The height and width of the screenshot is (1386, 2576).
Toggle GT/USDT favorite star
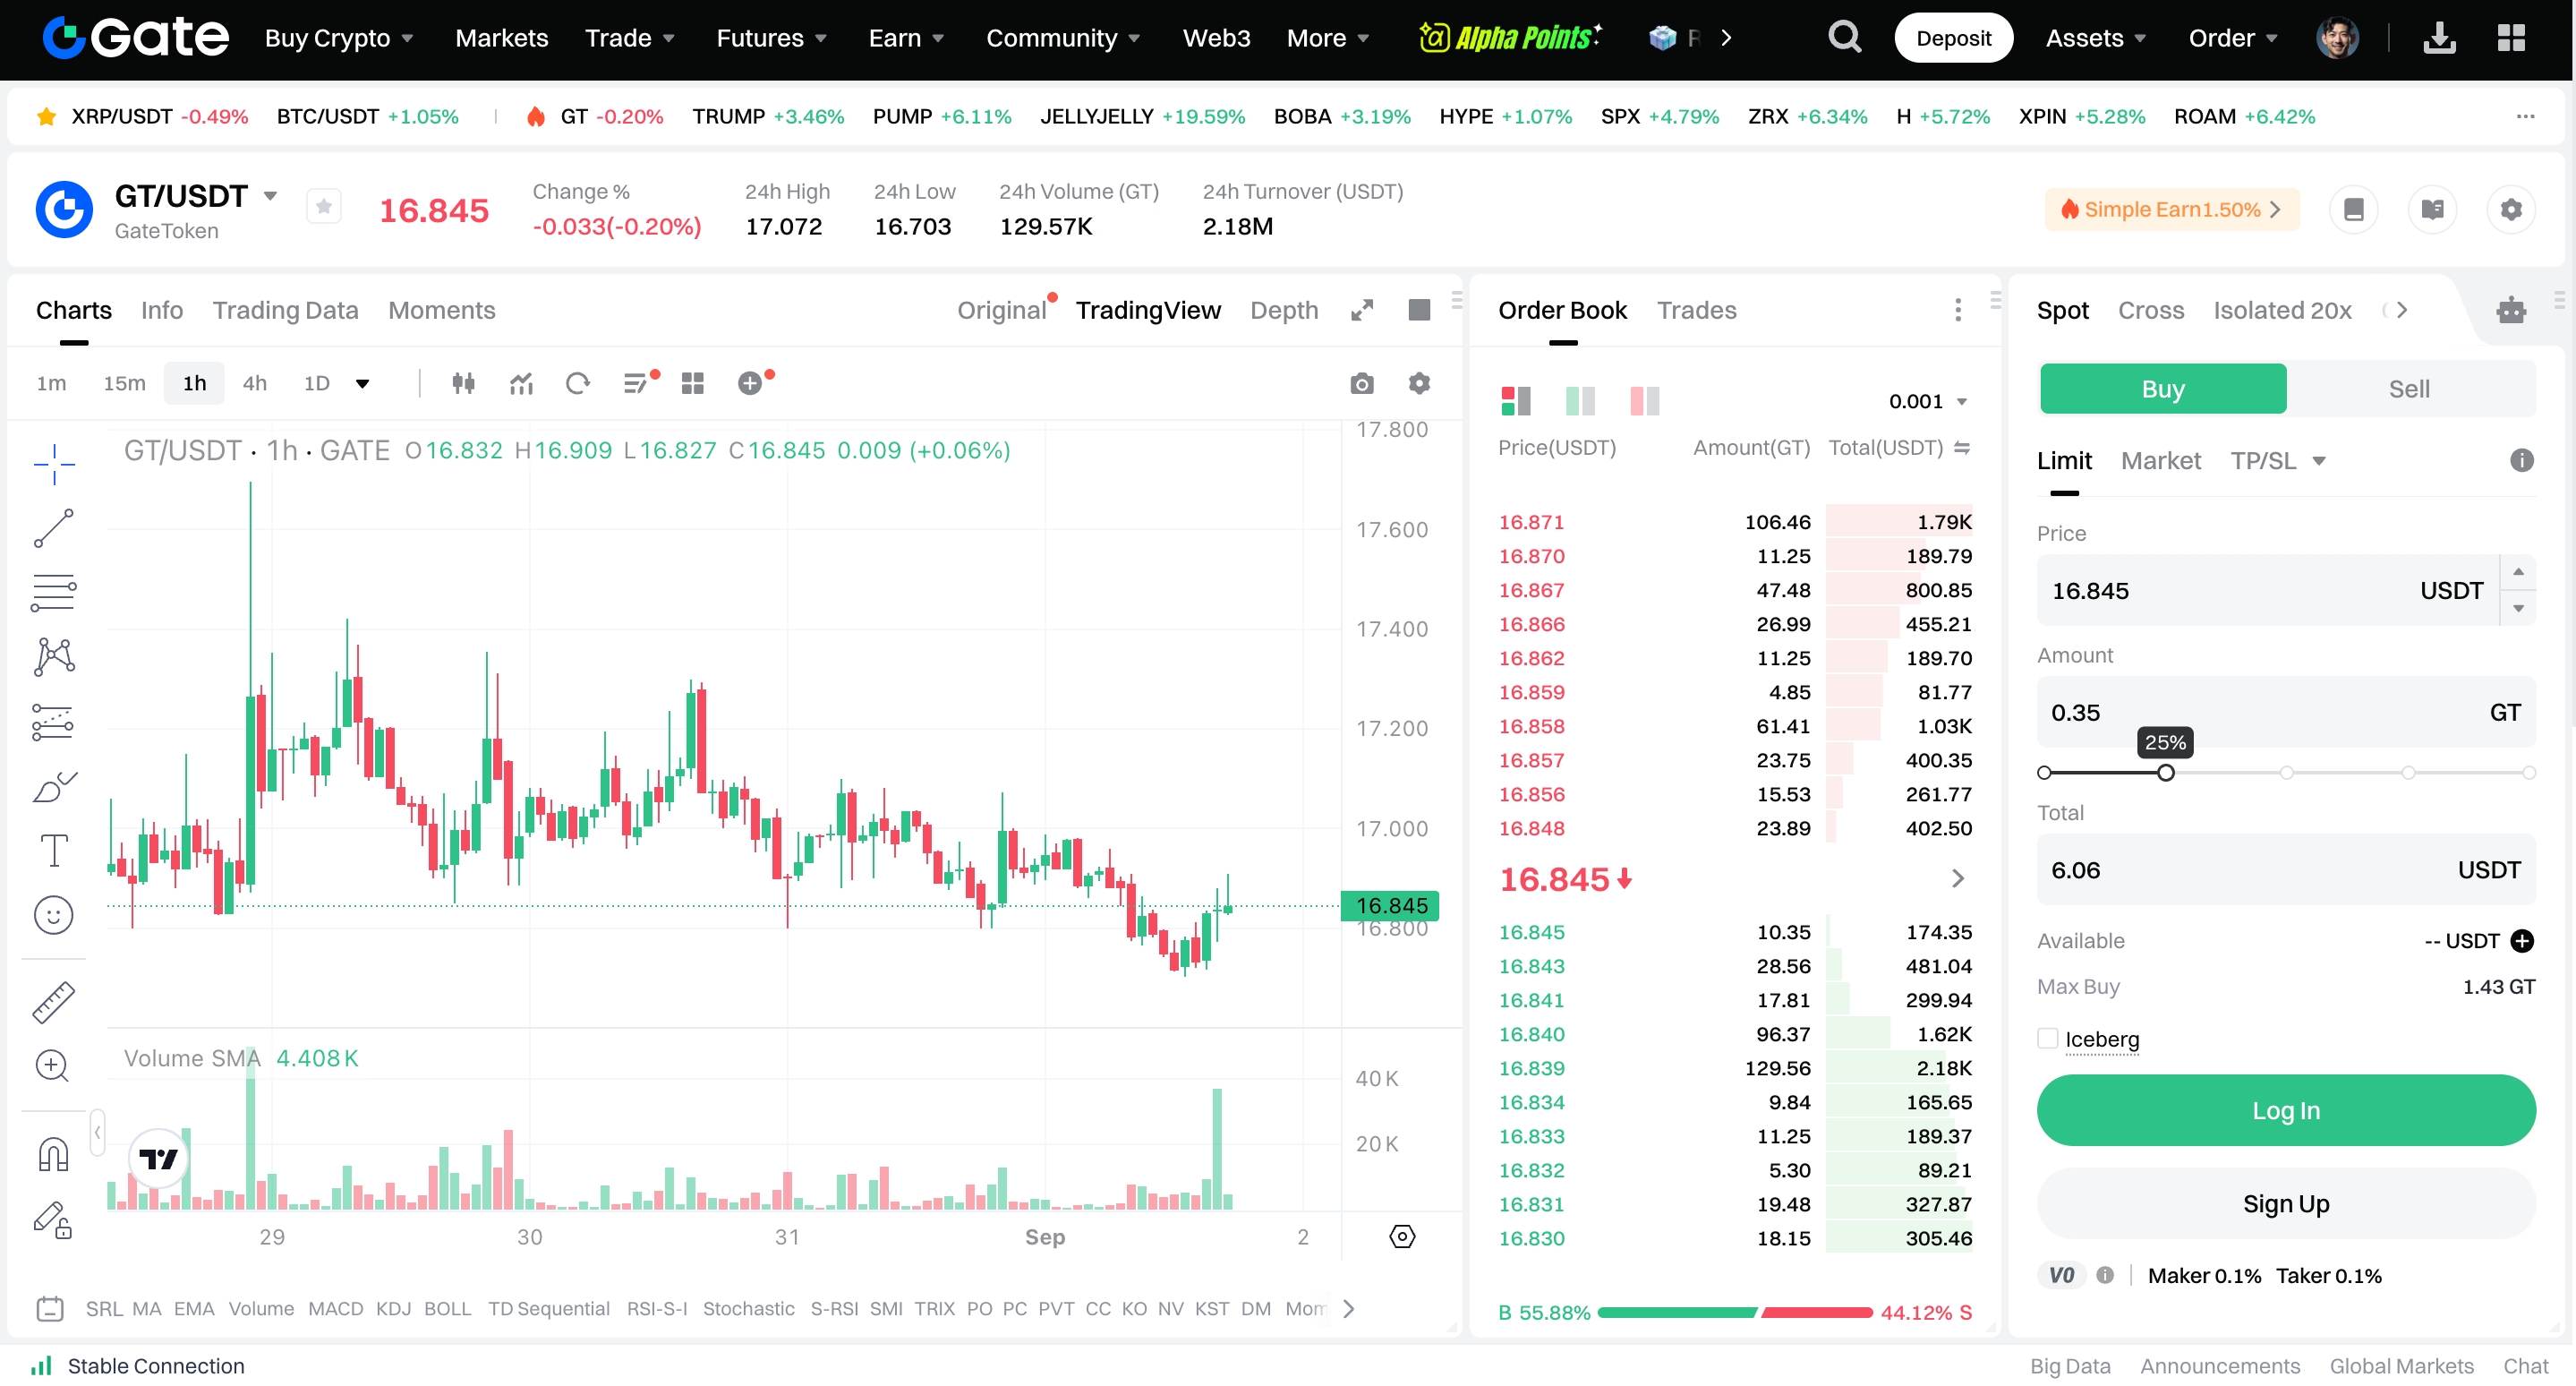tap(323, 207)
